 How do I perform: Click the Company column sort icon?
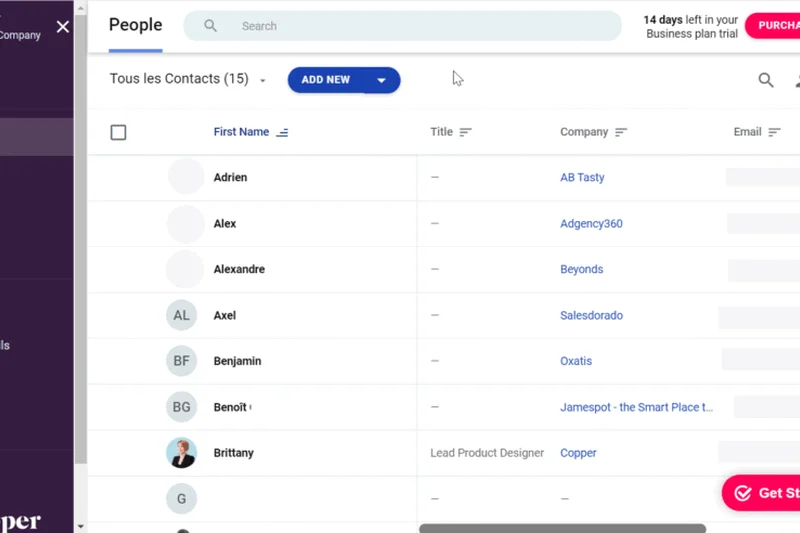(621, 132)
